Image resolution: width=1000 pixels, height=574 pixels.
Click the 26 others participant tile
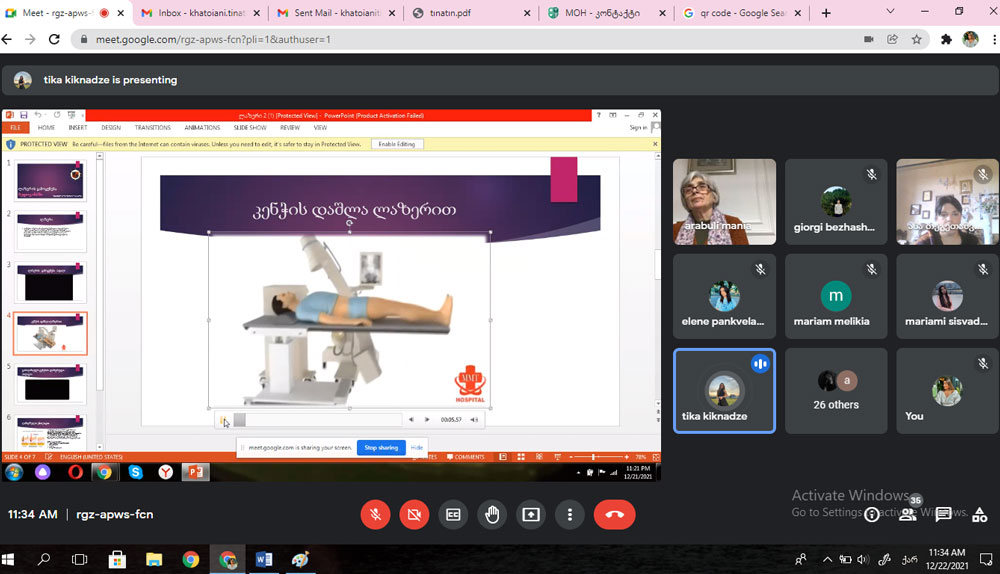tap(836, 390)
